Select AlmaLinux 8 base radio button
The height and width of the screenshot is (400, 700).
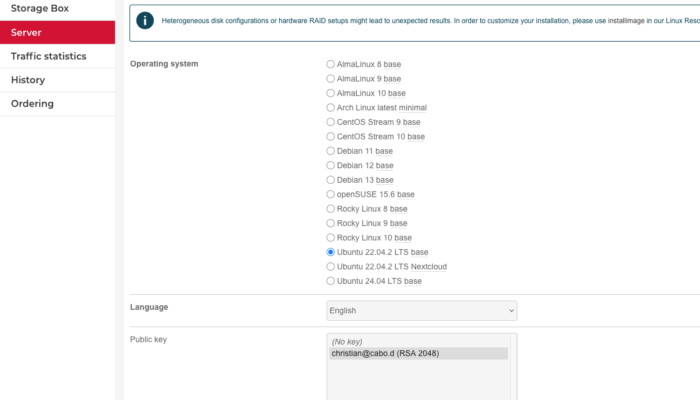pyautogui.click(x=331, y=64)
